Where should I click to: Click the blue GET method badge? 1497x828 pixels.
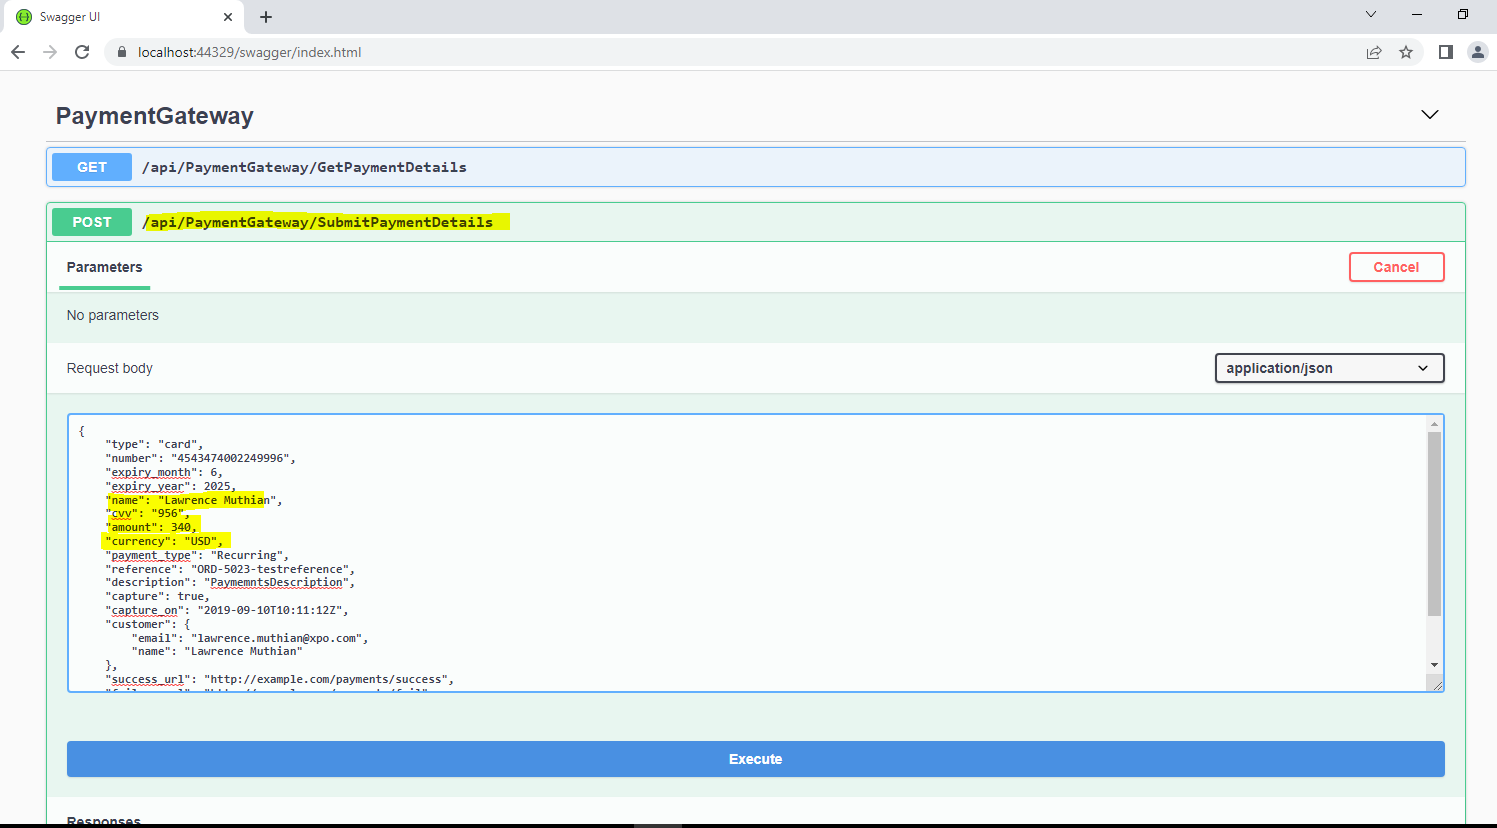[91, 167]
